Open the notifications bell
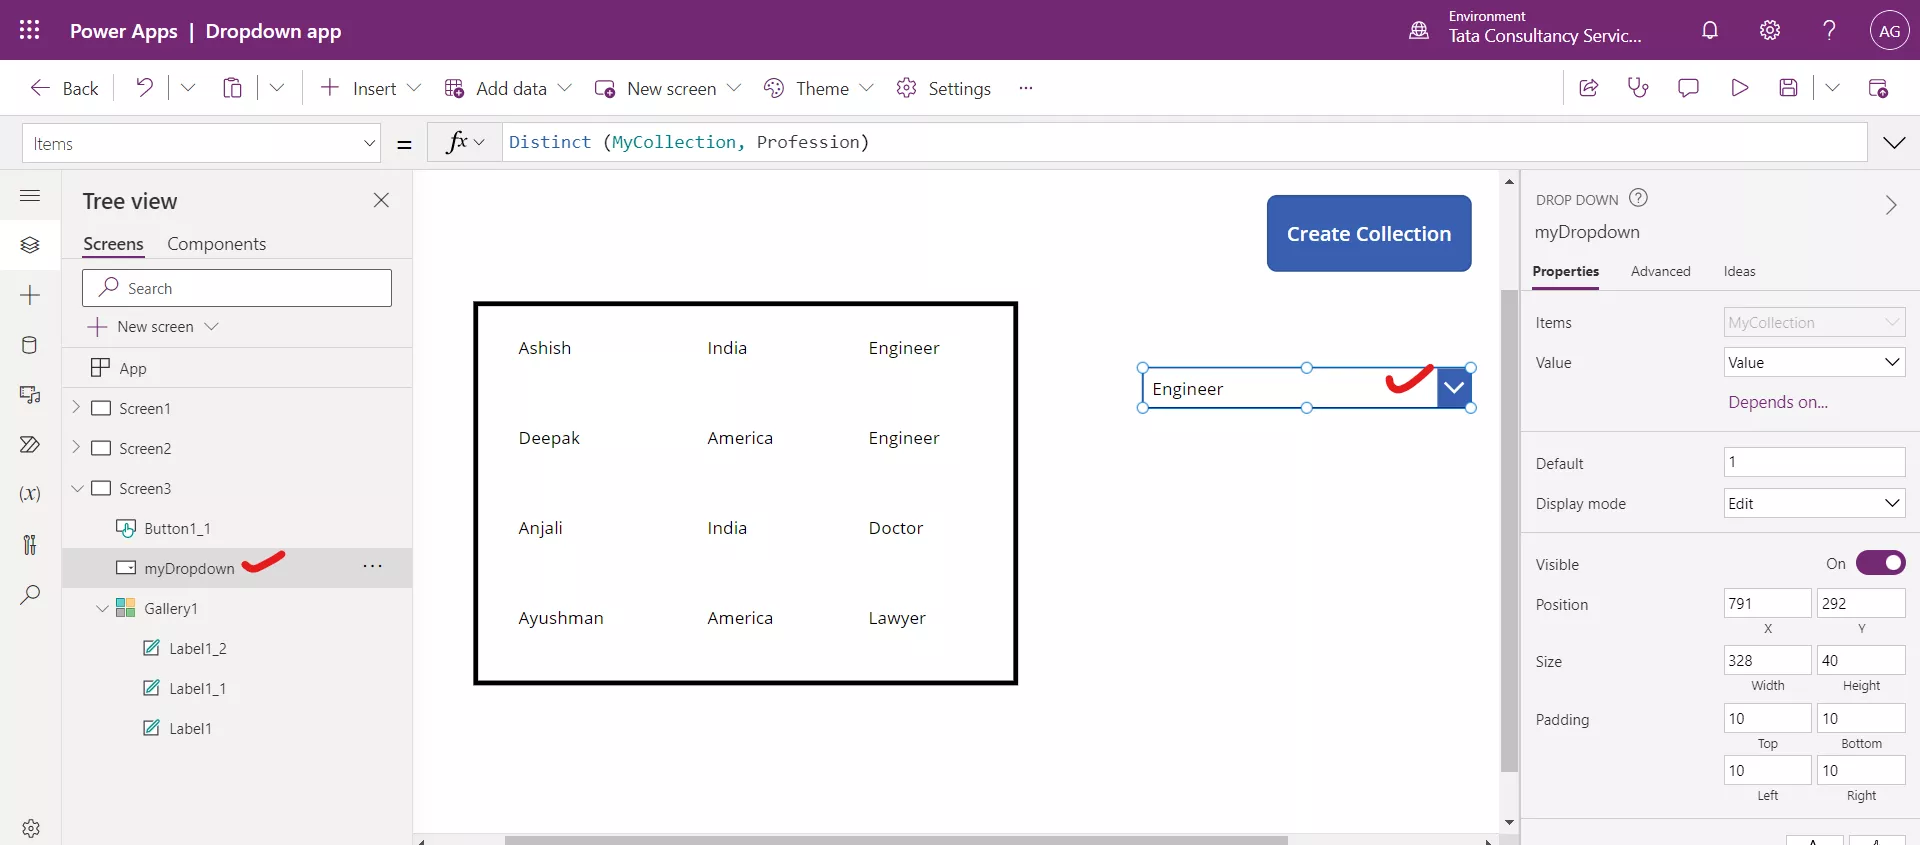The height and width of the screenshot is (845, 1920). point(1710,30)
